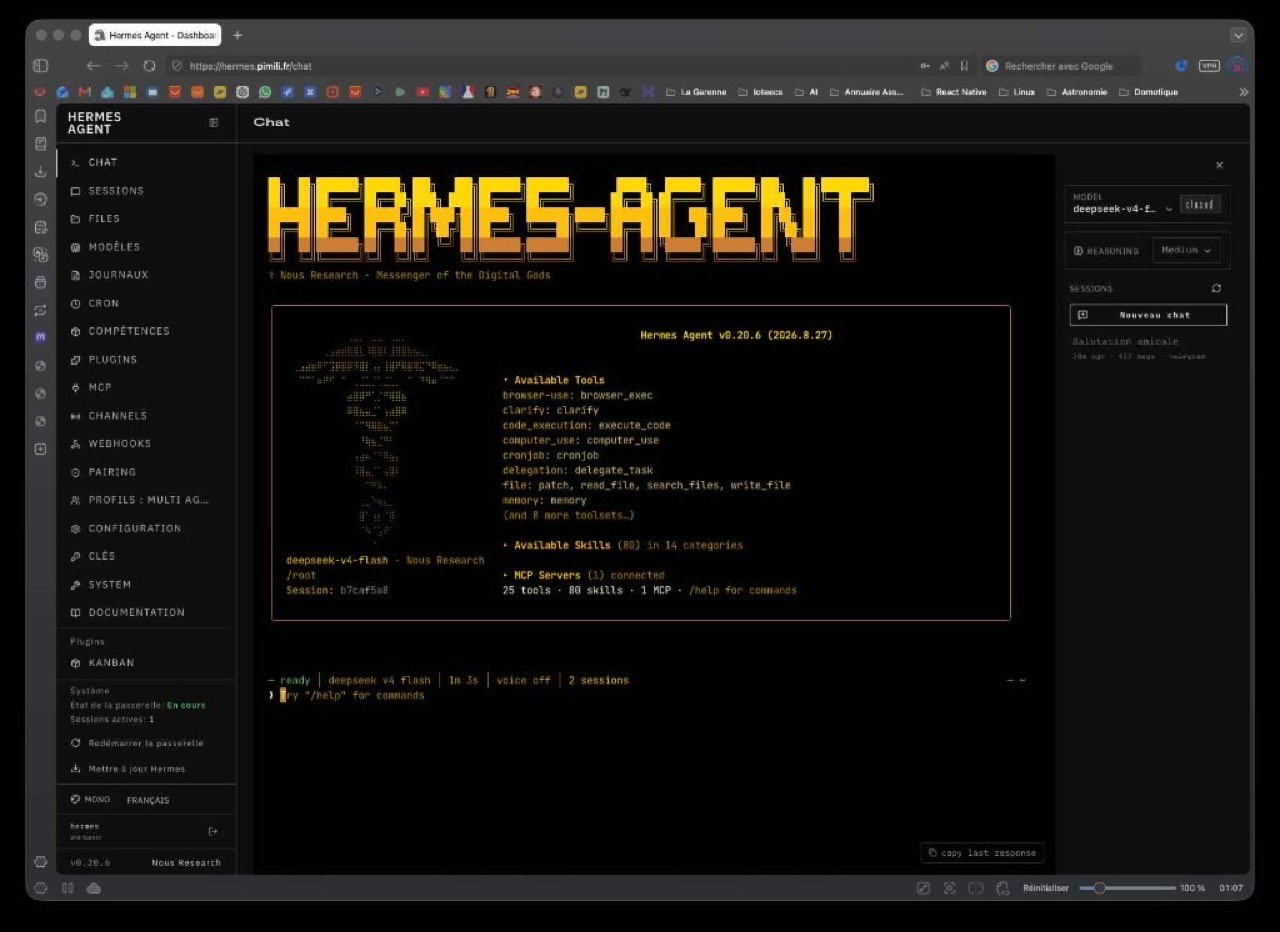Open the 'Salutation amicale' session
The image size is (1280, 932).
point(1147,347)
